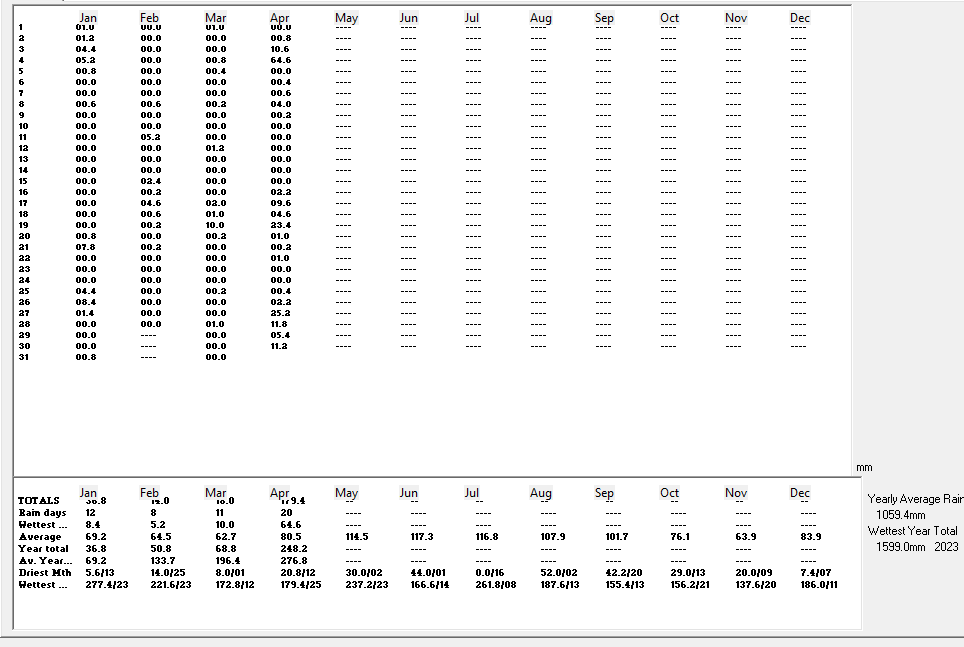
Task: Select the Rain days row label
Action: [x=42, y=513]
